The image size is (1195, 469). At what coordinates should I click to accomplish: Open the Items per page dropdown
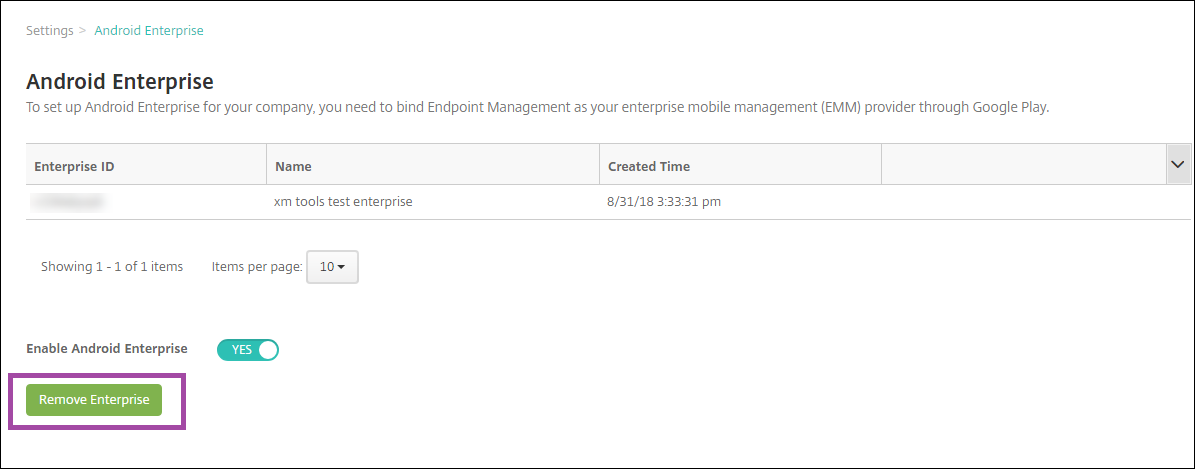[332, 267]
